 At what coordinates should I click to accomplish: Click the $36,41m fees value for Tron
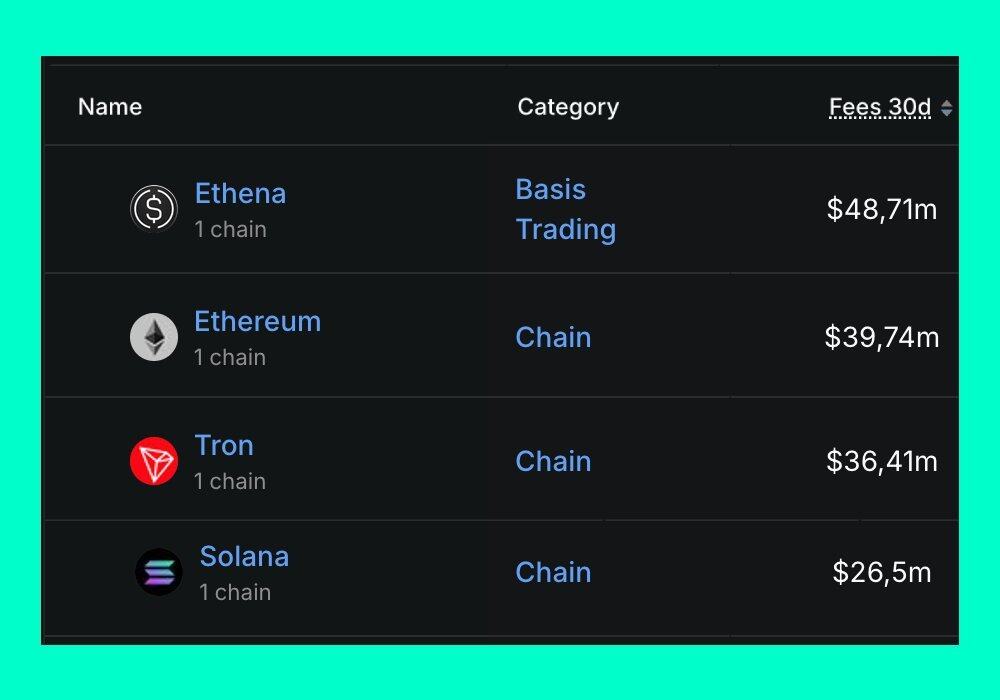pyautogui.click(x=882, y=461)
